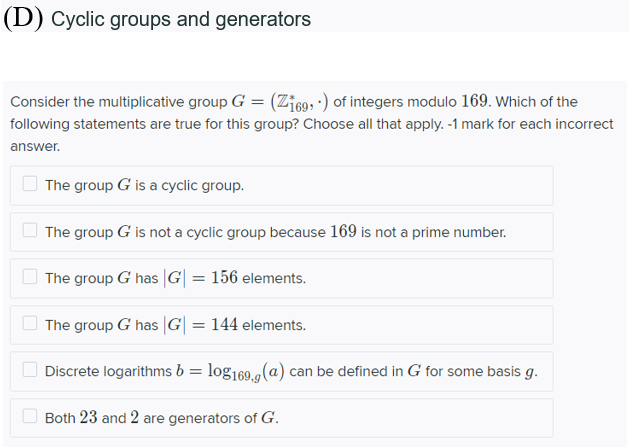Viewport: 631px width, 448px height.
Task: Click the text 'can be defined in G for some basis g'
Action: coord(413,372)
